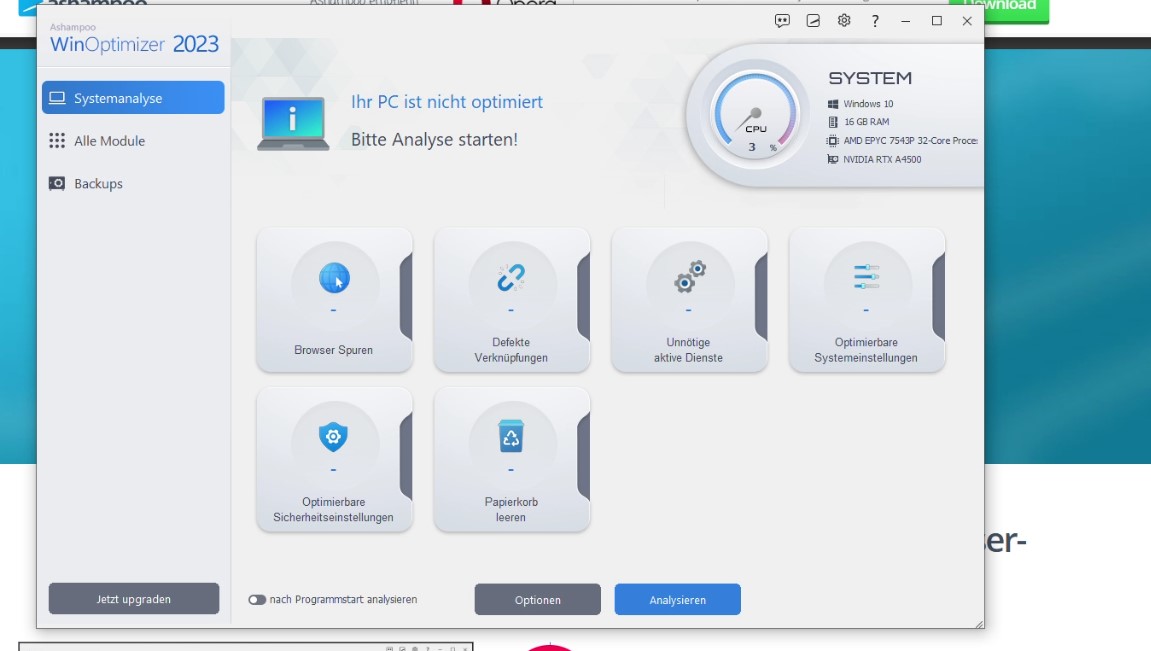Screen dimensions: 1151x651
Task: Open the Optionen button
Action: pos(537,600)
